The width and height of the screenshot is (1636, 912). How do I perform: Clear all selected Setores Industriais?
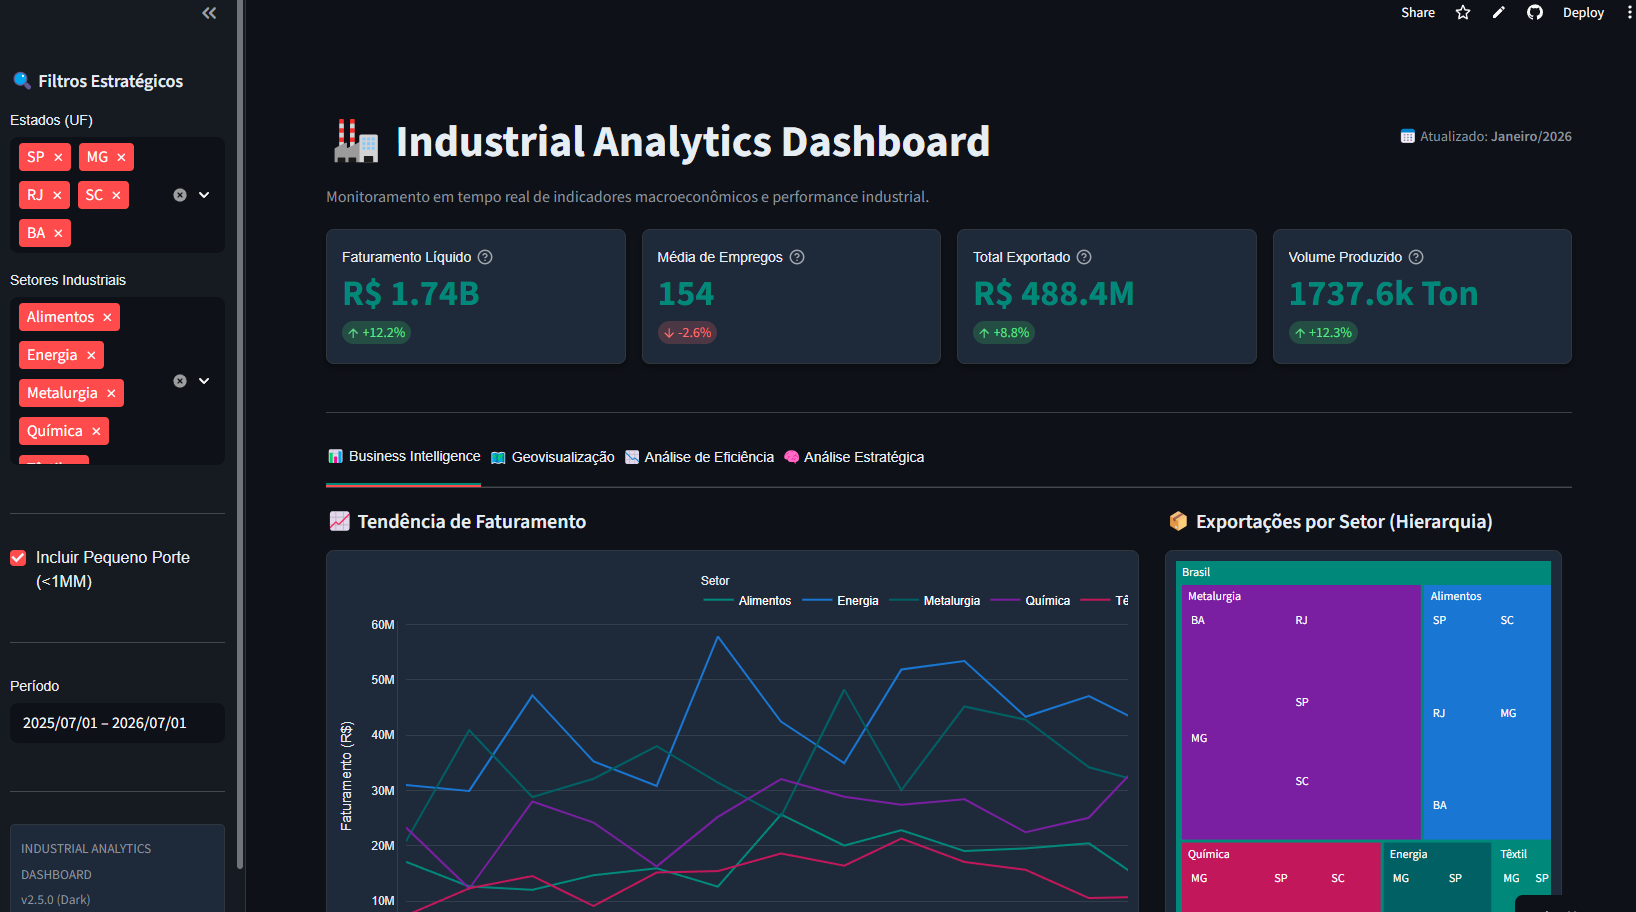[180, 381]
